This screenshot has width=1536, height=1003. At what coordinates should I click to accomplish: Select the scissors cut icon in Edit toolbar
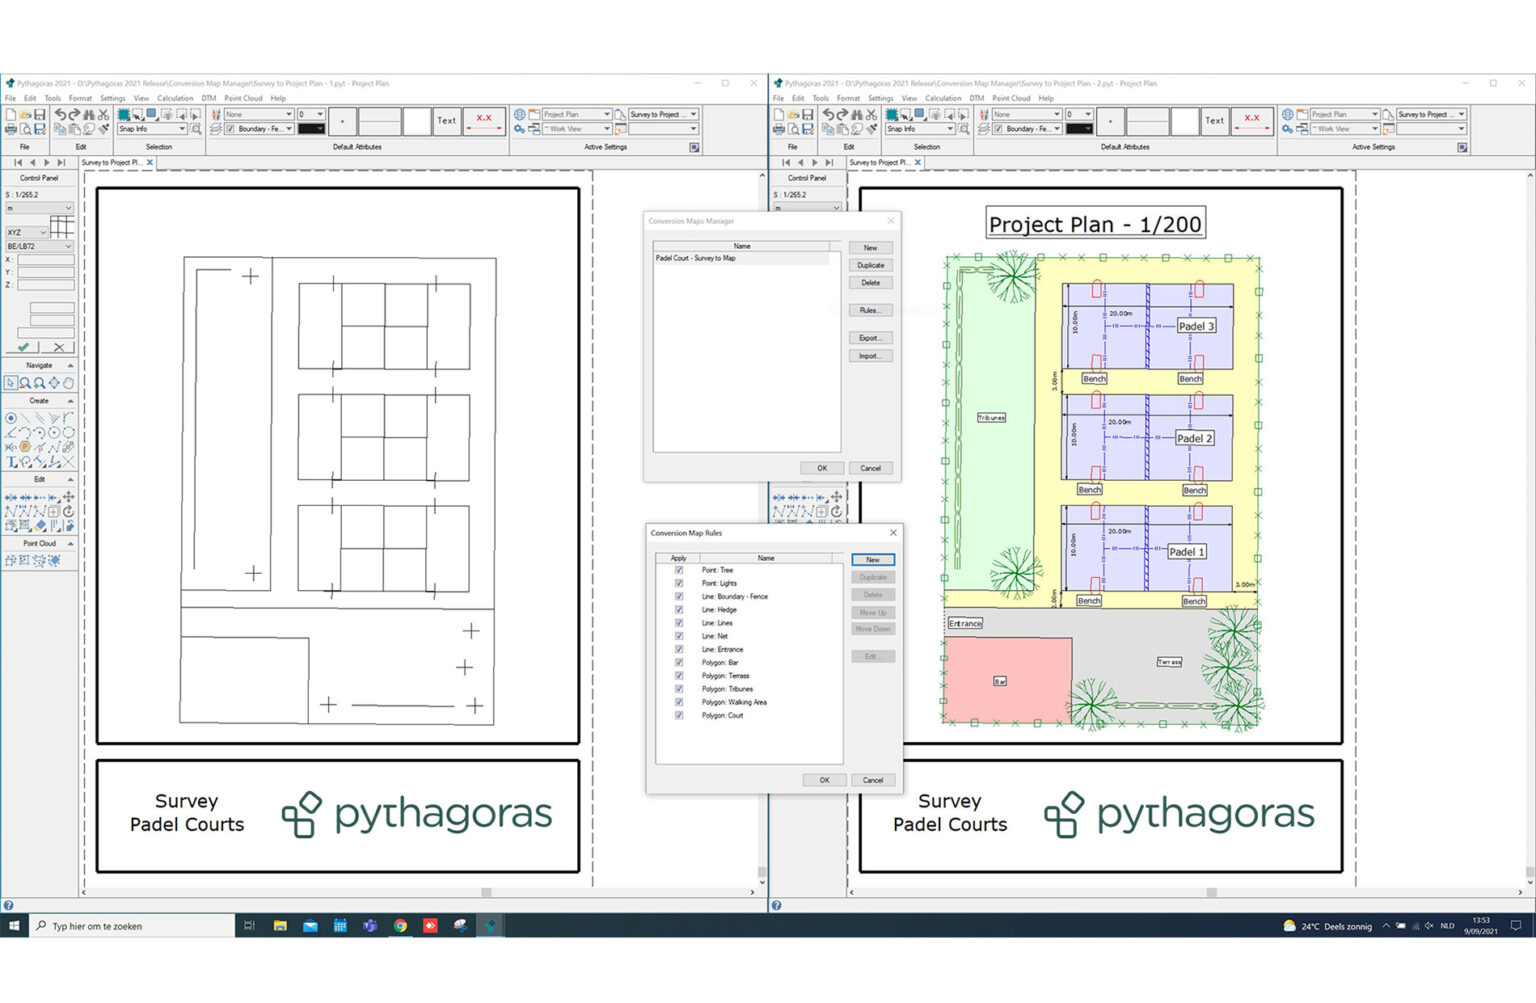(x=102, y=114)
